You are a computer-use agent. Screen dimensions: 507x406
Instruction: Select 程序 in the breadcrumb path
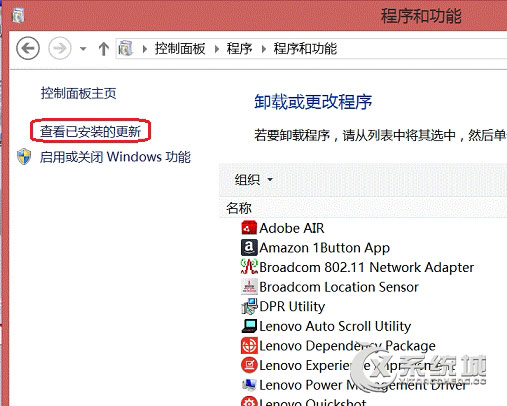(x=239, y=49)
